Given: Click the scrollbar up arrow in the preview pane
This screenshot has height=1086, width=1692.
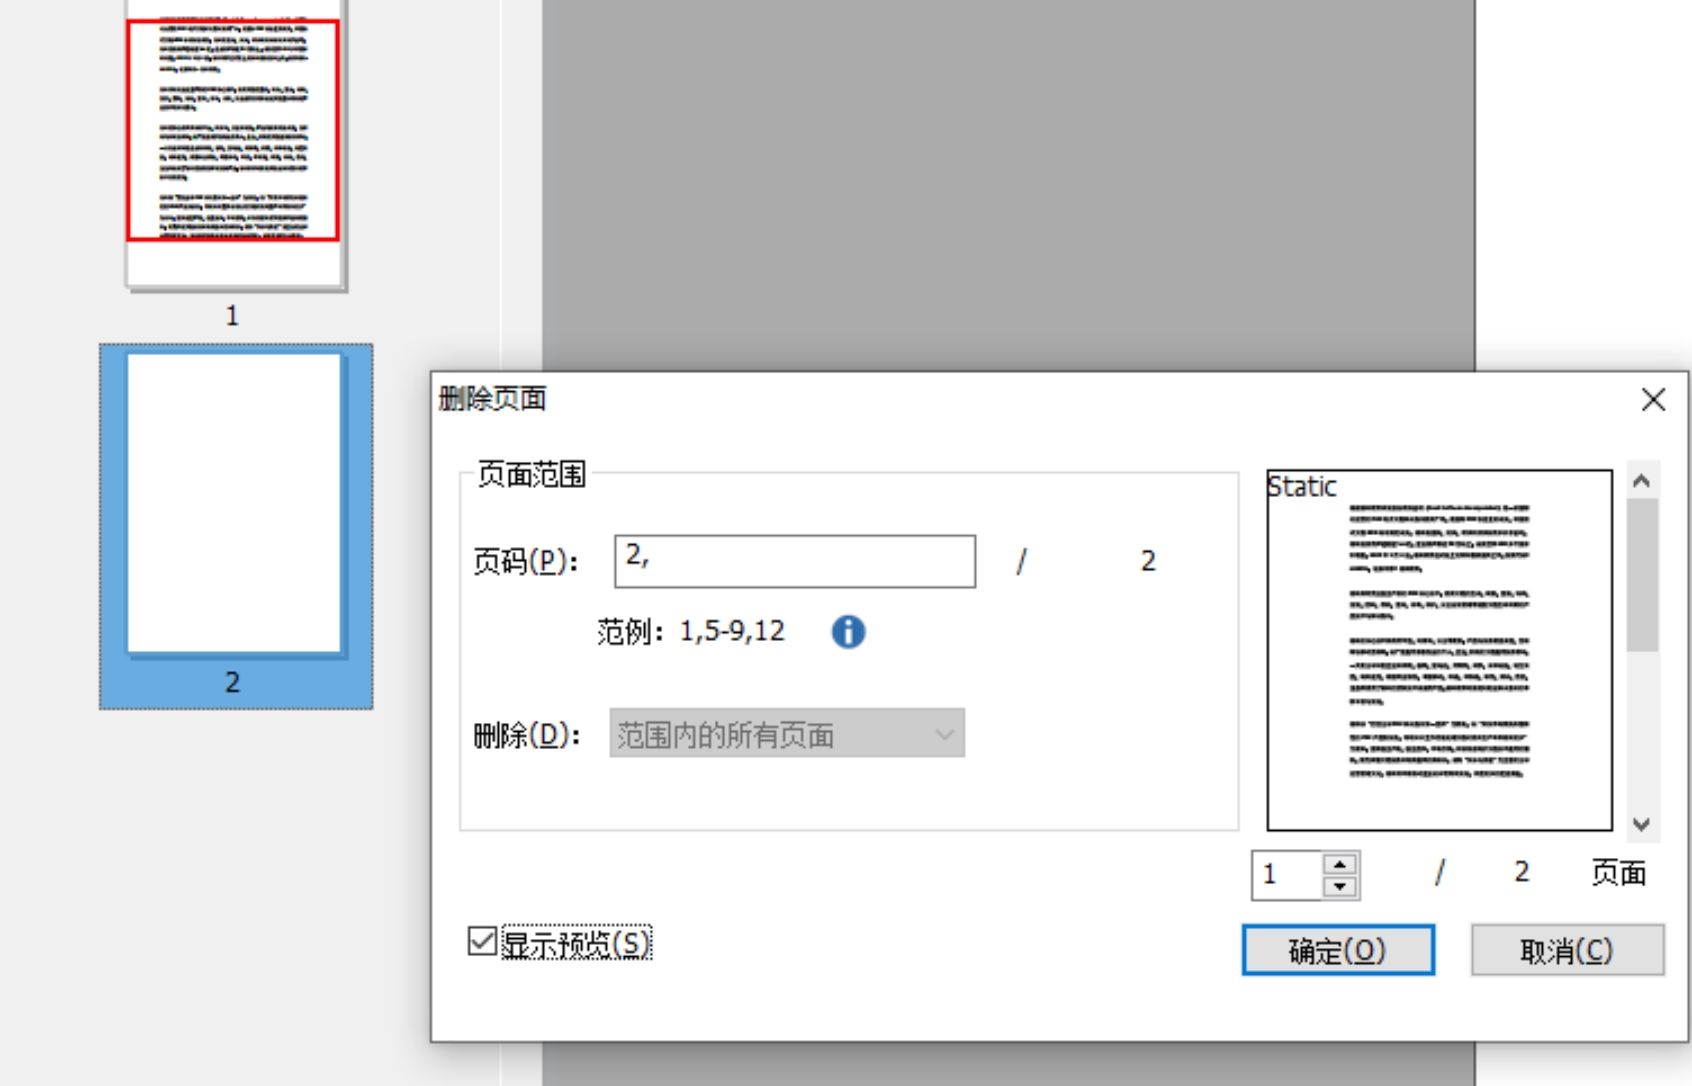Looking at the screenshot, I should [x=1640, y=483].
